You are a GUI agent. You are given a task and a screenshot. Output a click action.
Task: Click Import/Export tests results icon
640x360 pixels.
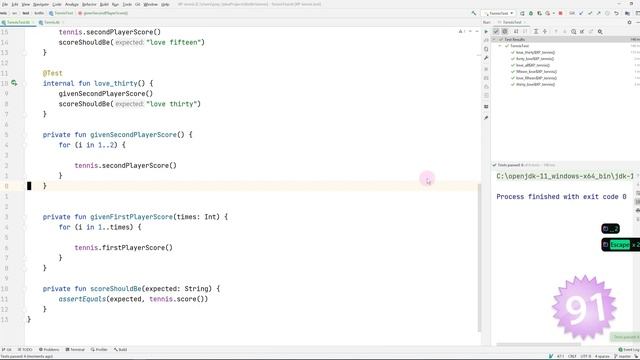[x=582, y=31]
